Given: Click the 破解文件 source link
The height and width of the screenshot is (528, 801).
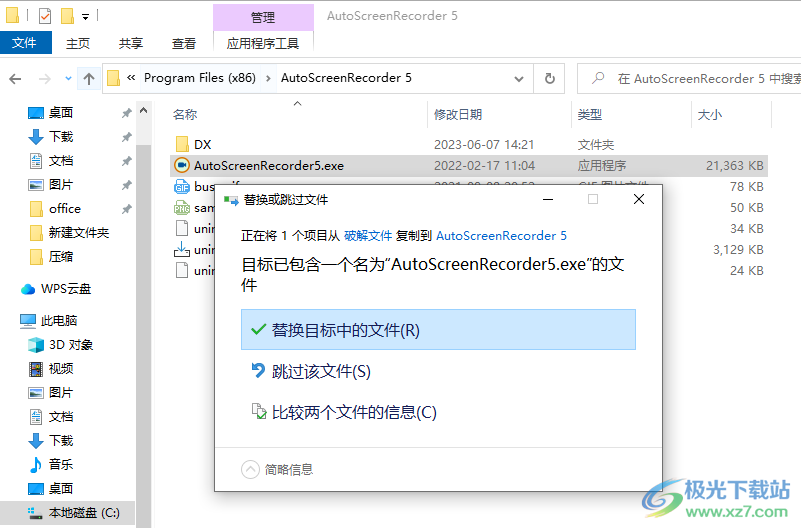Looking at the screenshot, I should tap(368, 235).
